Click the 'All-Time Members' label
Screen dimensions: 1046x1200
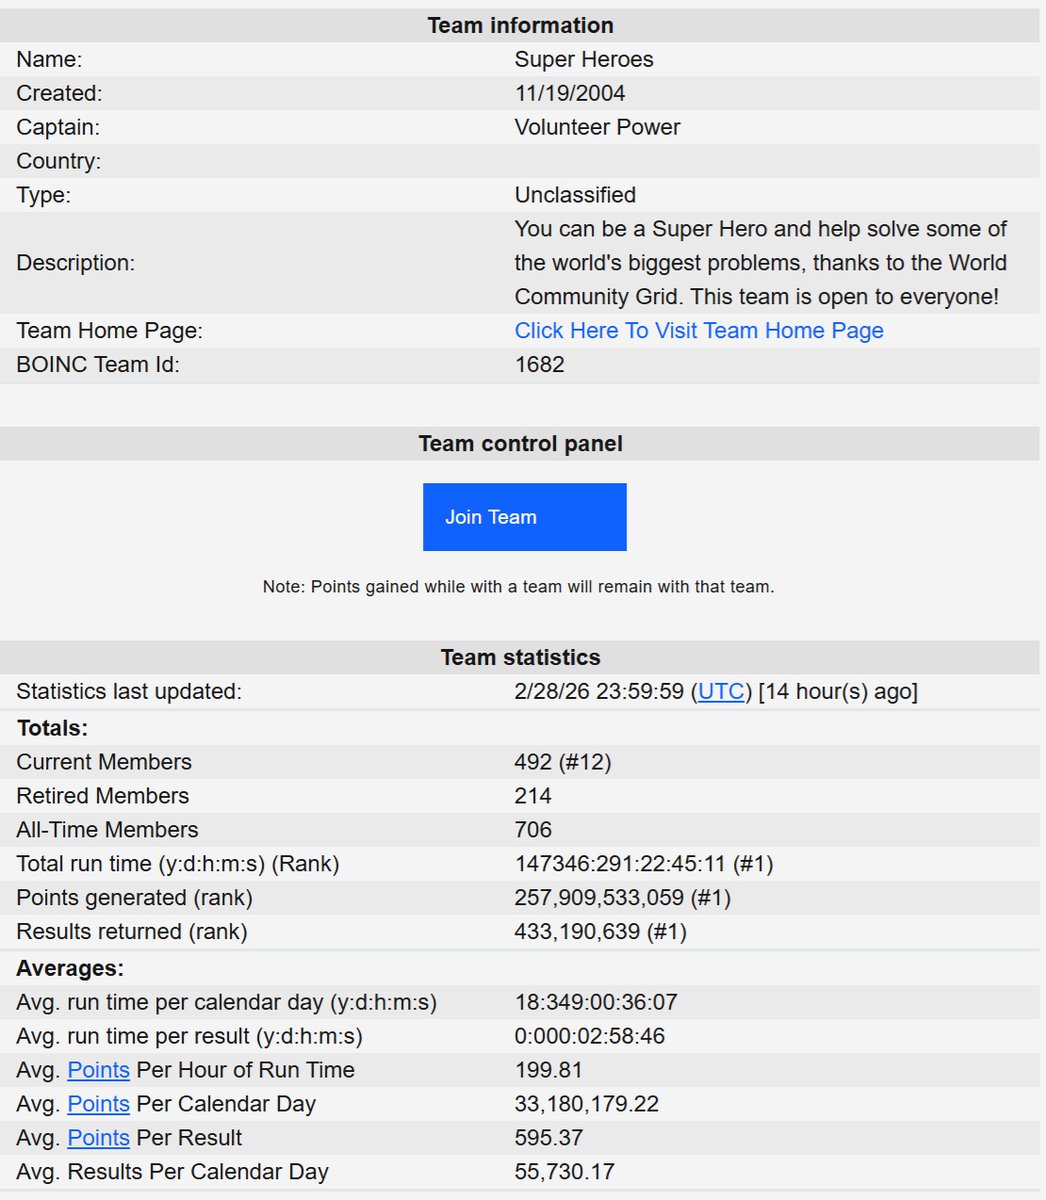107,830
